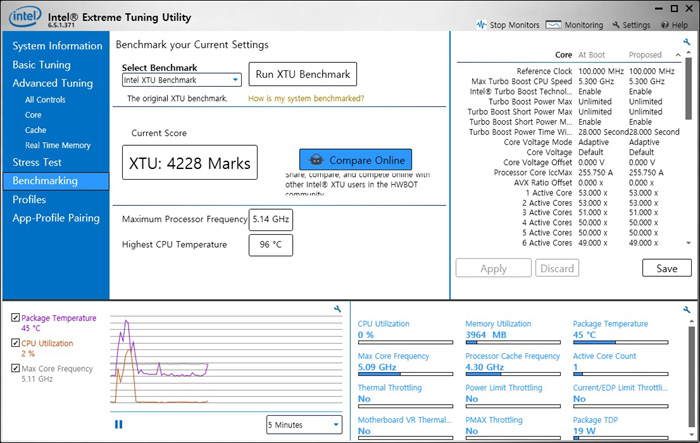This screenshot has height=443, width=700.
Task: Click the Proposed column header
Action: (x=645, y=55)
